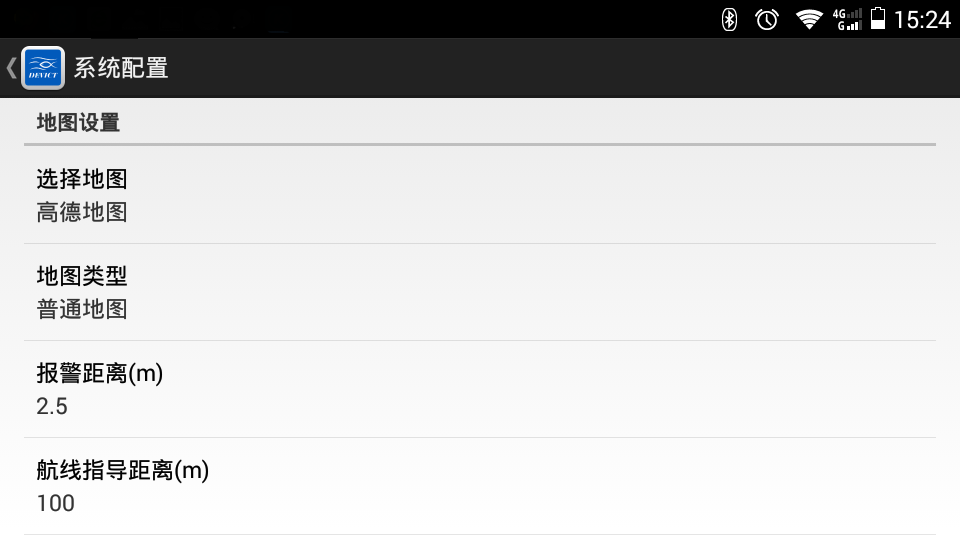Tap the Bluetooth status icon

coord(729,20)
